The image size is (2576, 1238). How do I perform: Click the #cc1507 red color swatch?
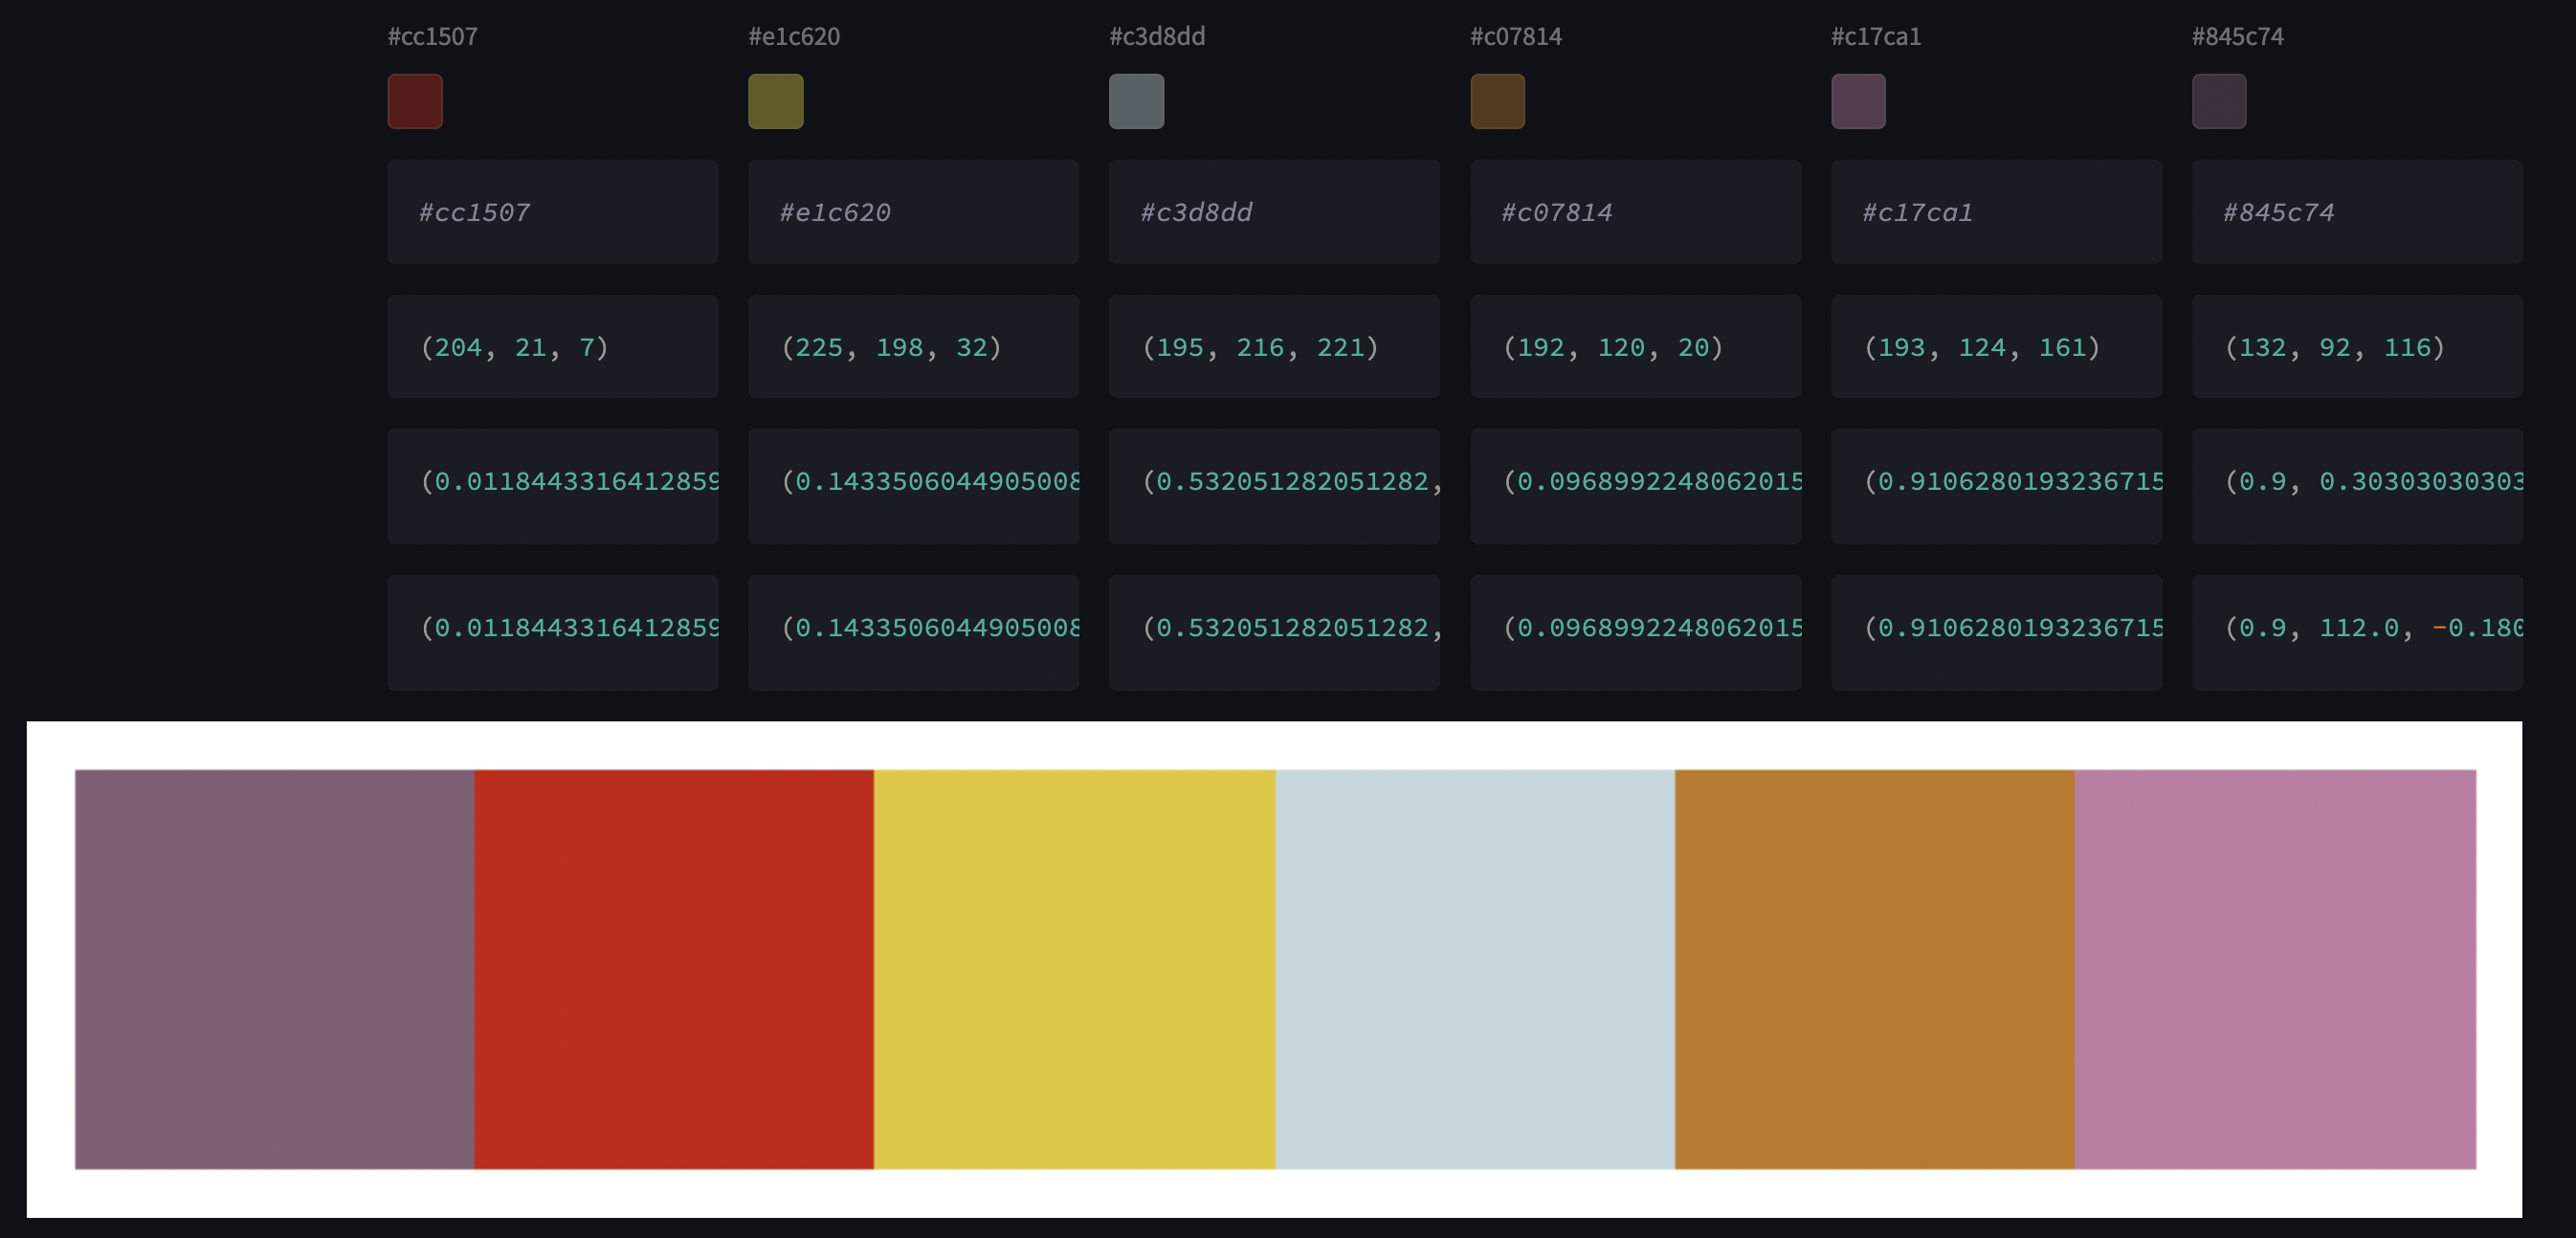[415, 101]
